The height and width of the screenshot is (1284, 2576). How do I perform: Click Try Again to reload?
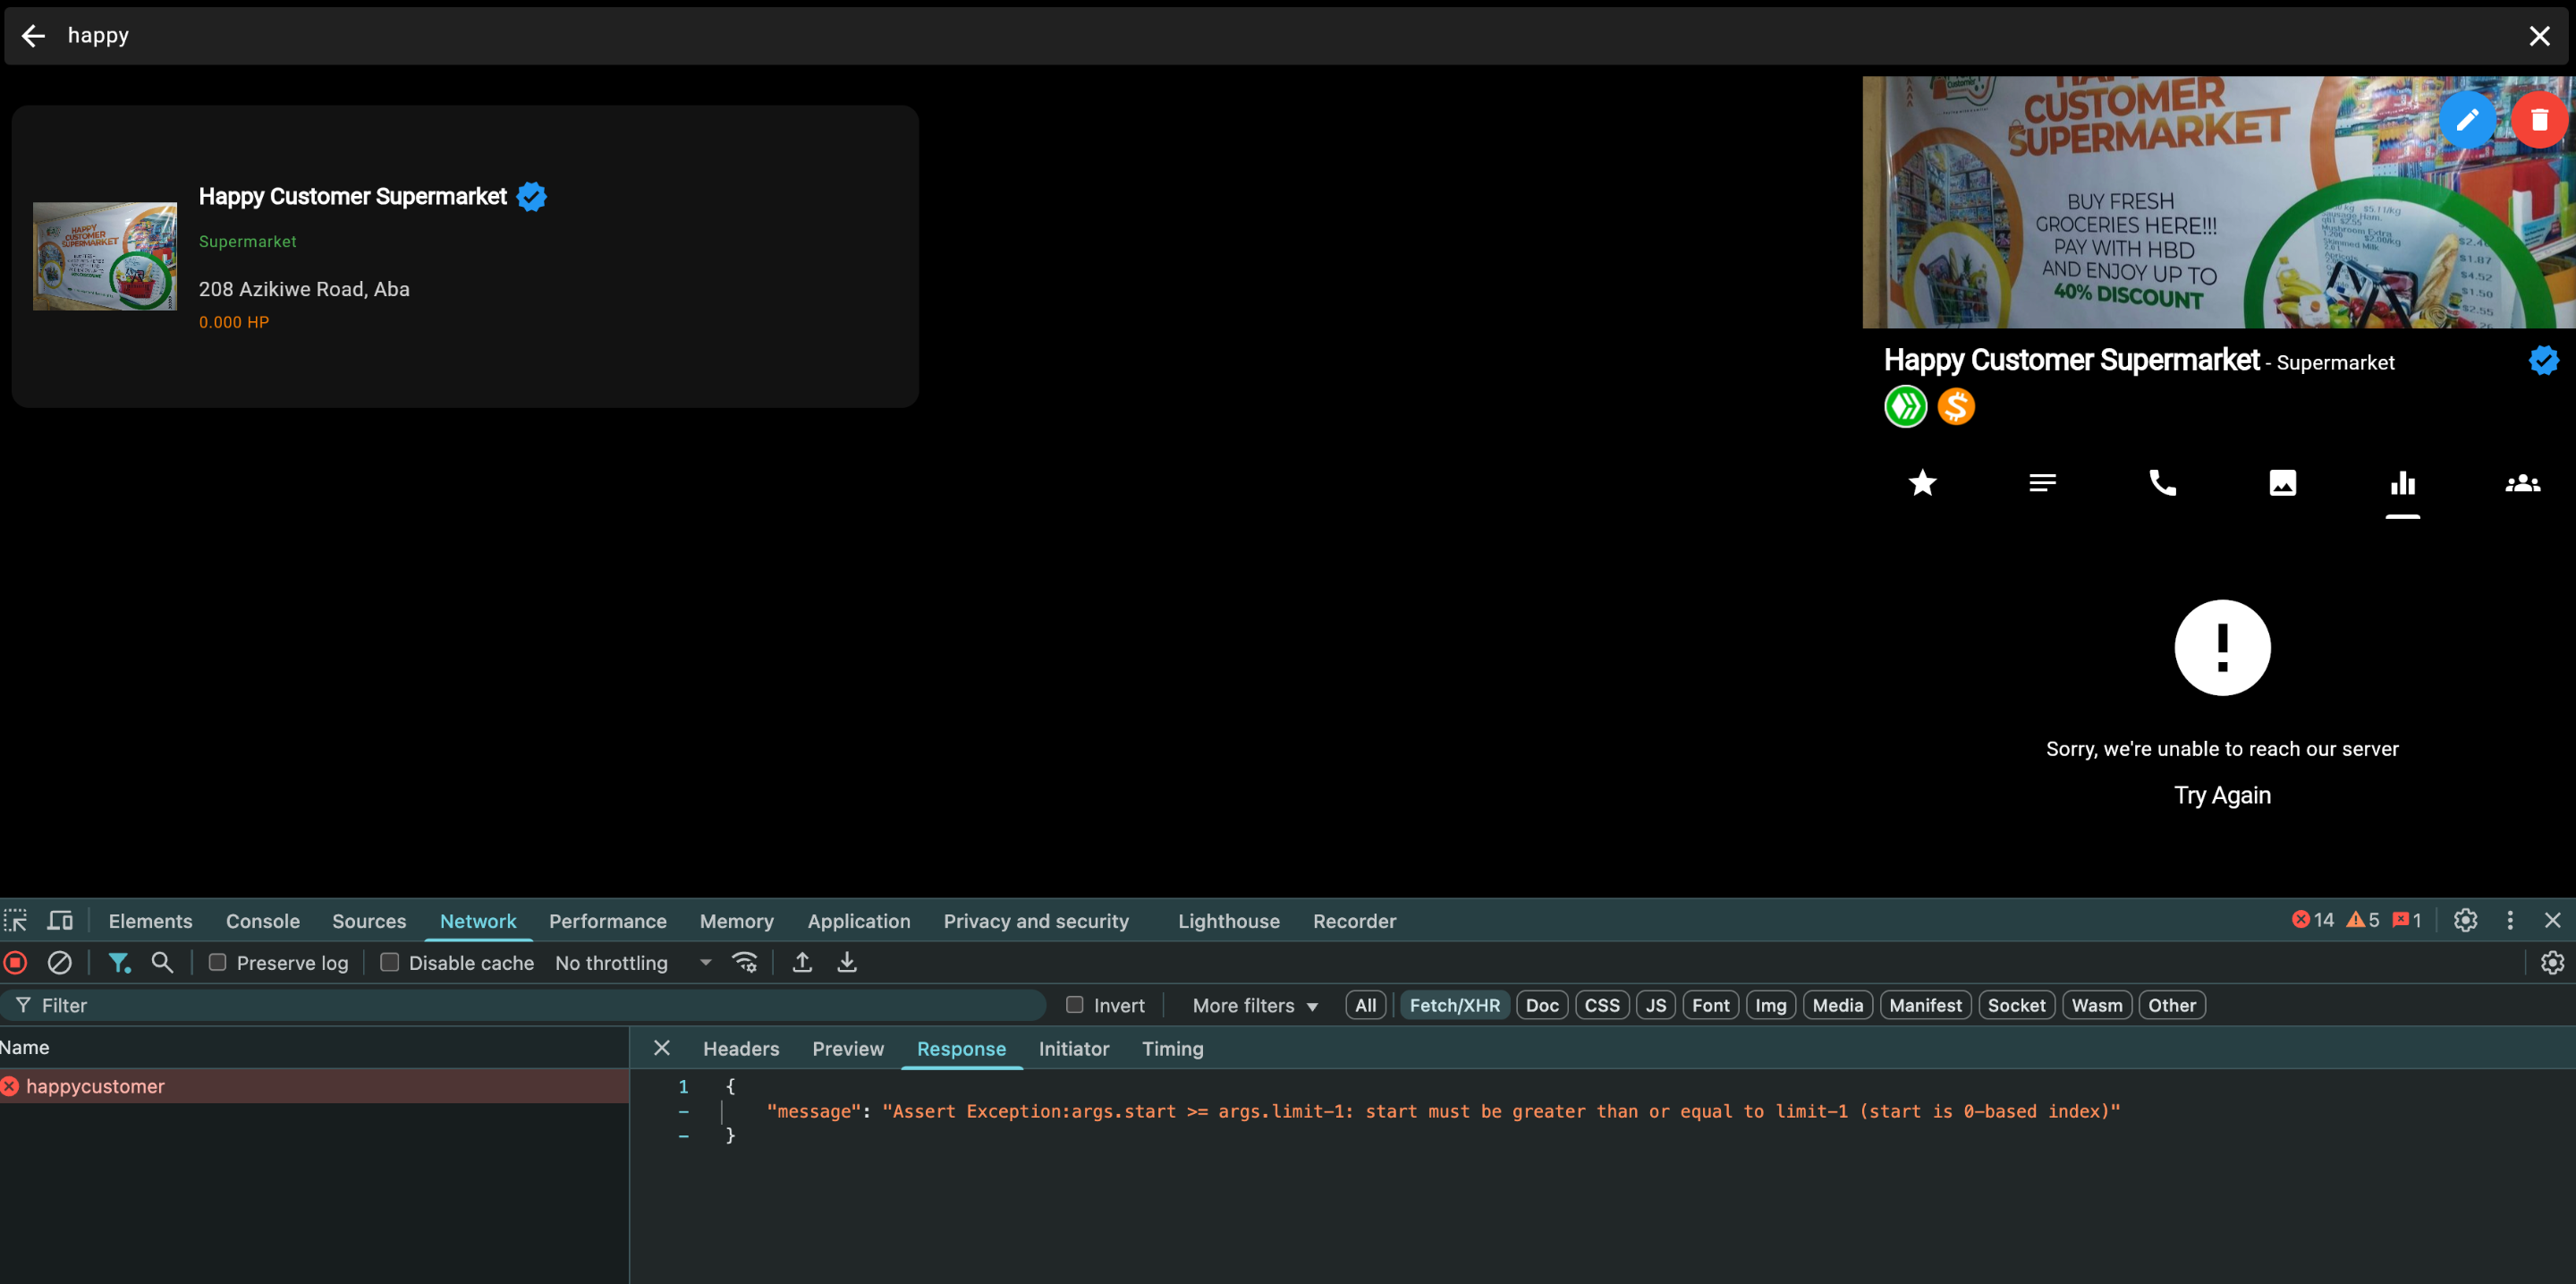click(x=2221, y=795)
